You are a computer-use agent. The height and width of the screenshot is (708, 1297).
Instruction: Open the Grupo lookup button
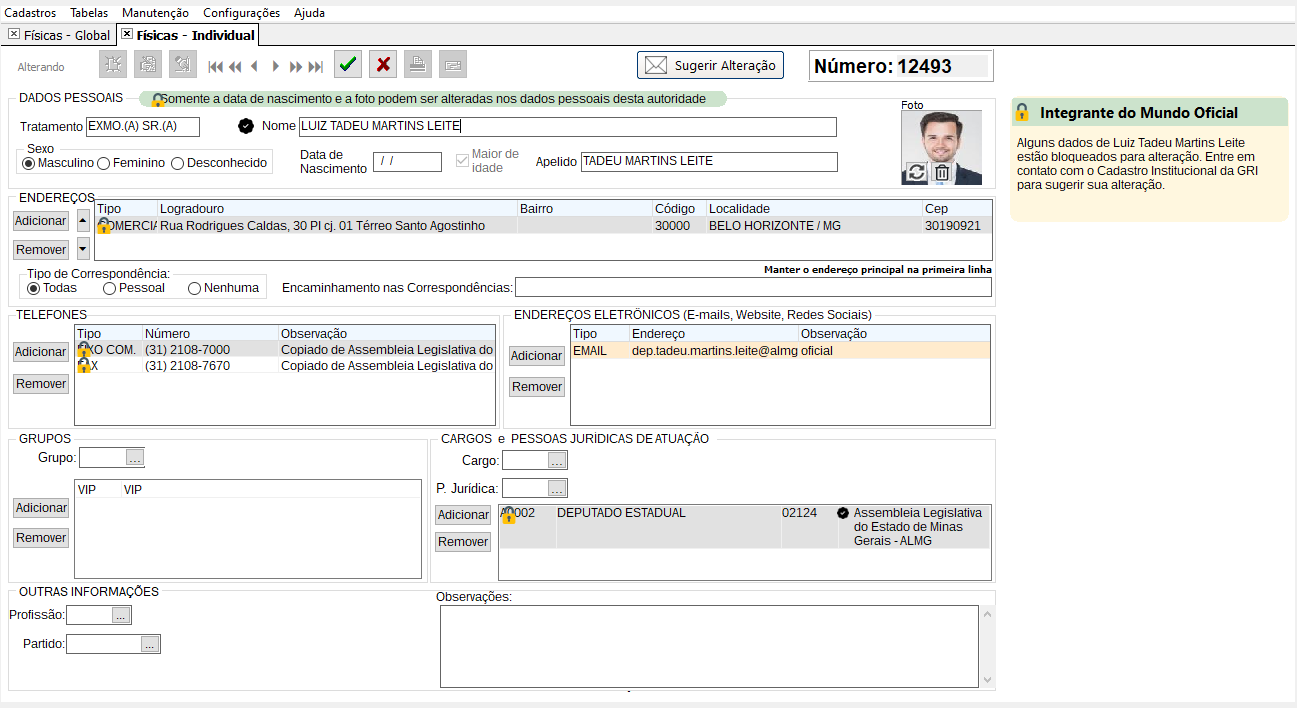pos(135,458)
